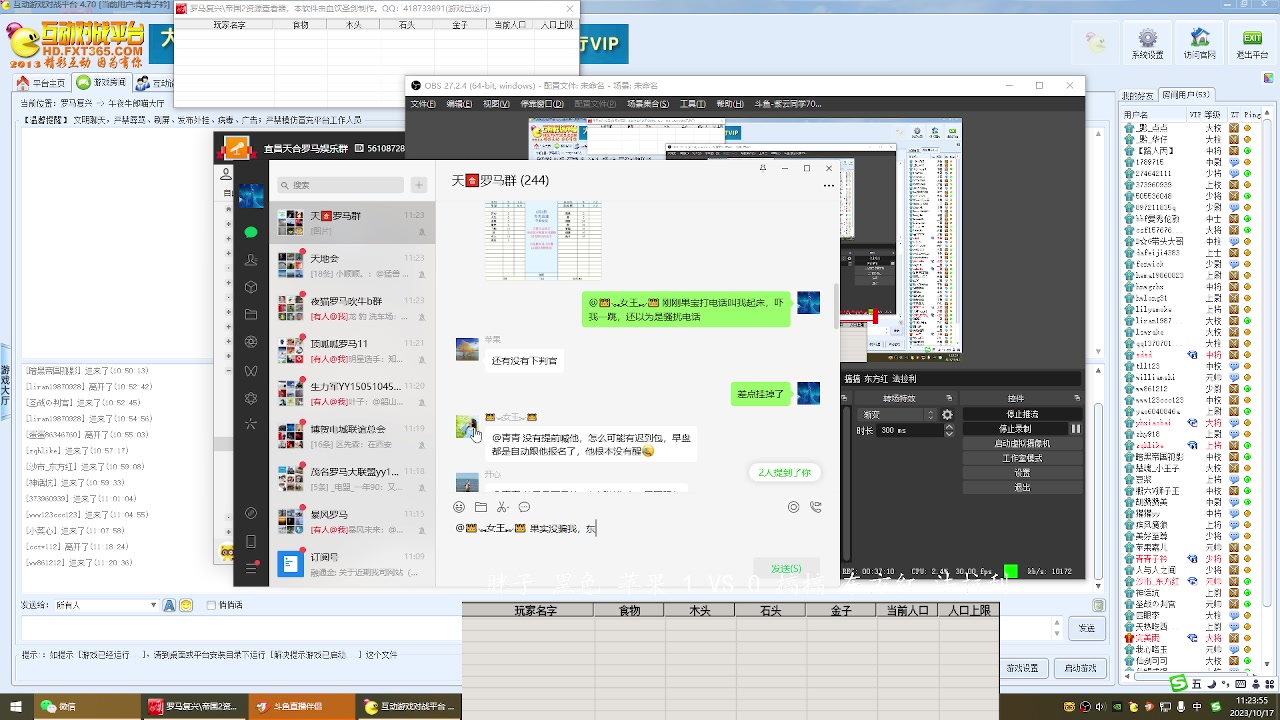Open the Windows Start button
Screen dimensions: 1280x720
[17, 707]
